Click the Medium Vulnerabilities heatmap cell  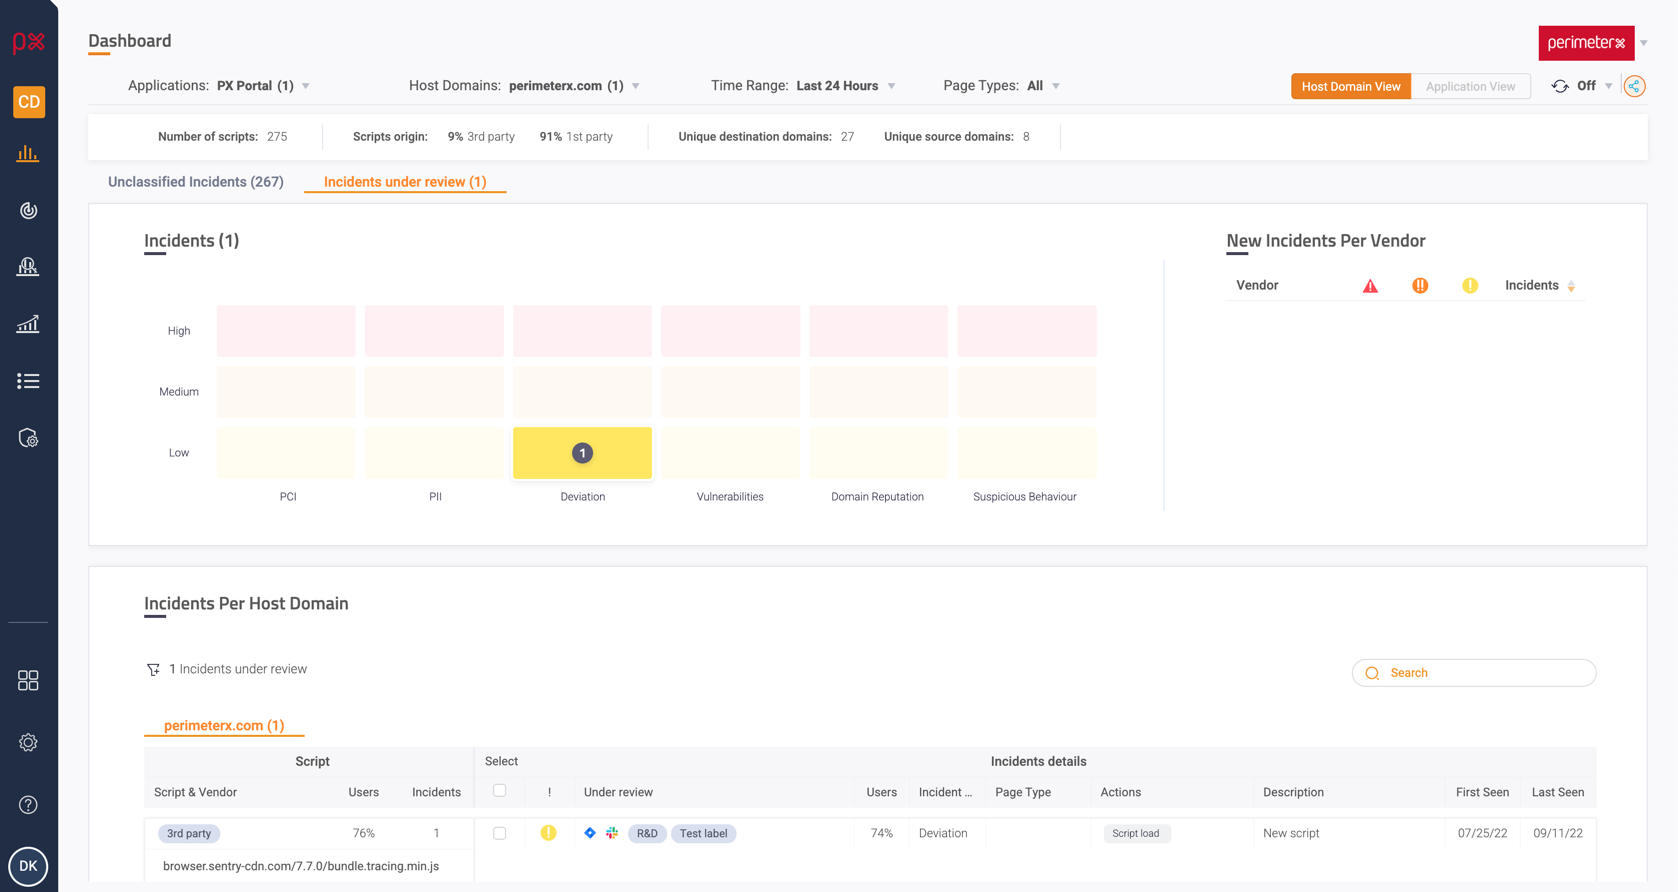730,392
